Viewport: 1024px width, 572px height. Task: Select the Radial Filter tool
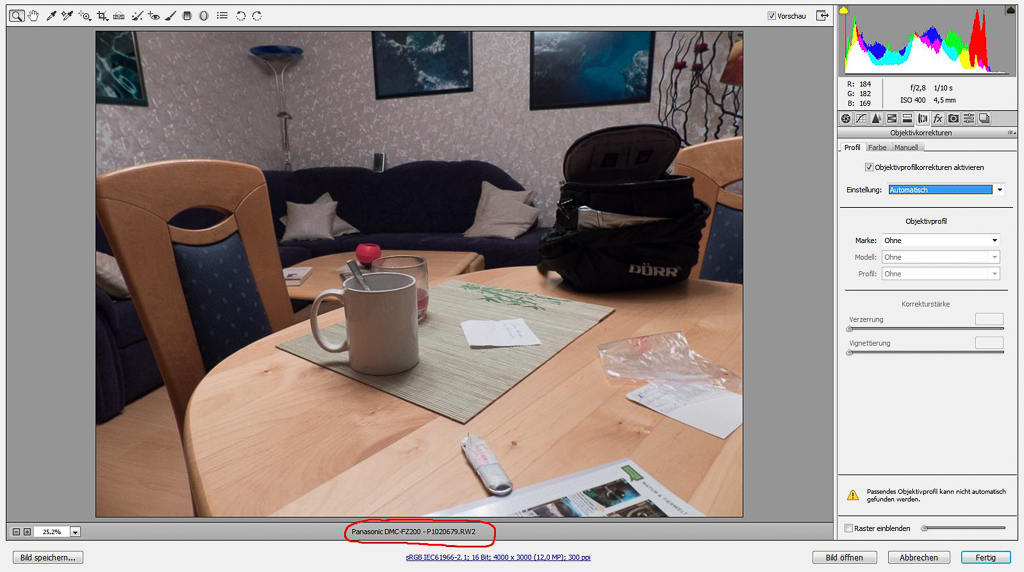204,16
